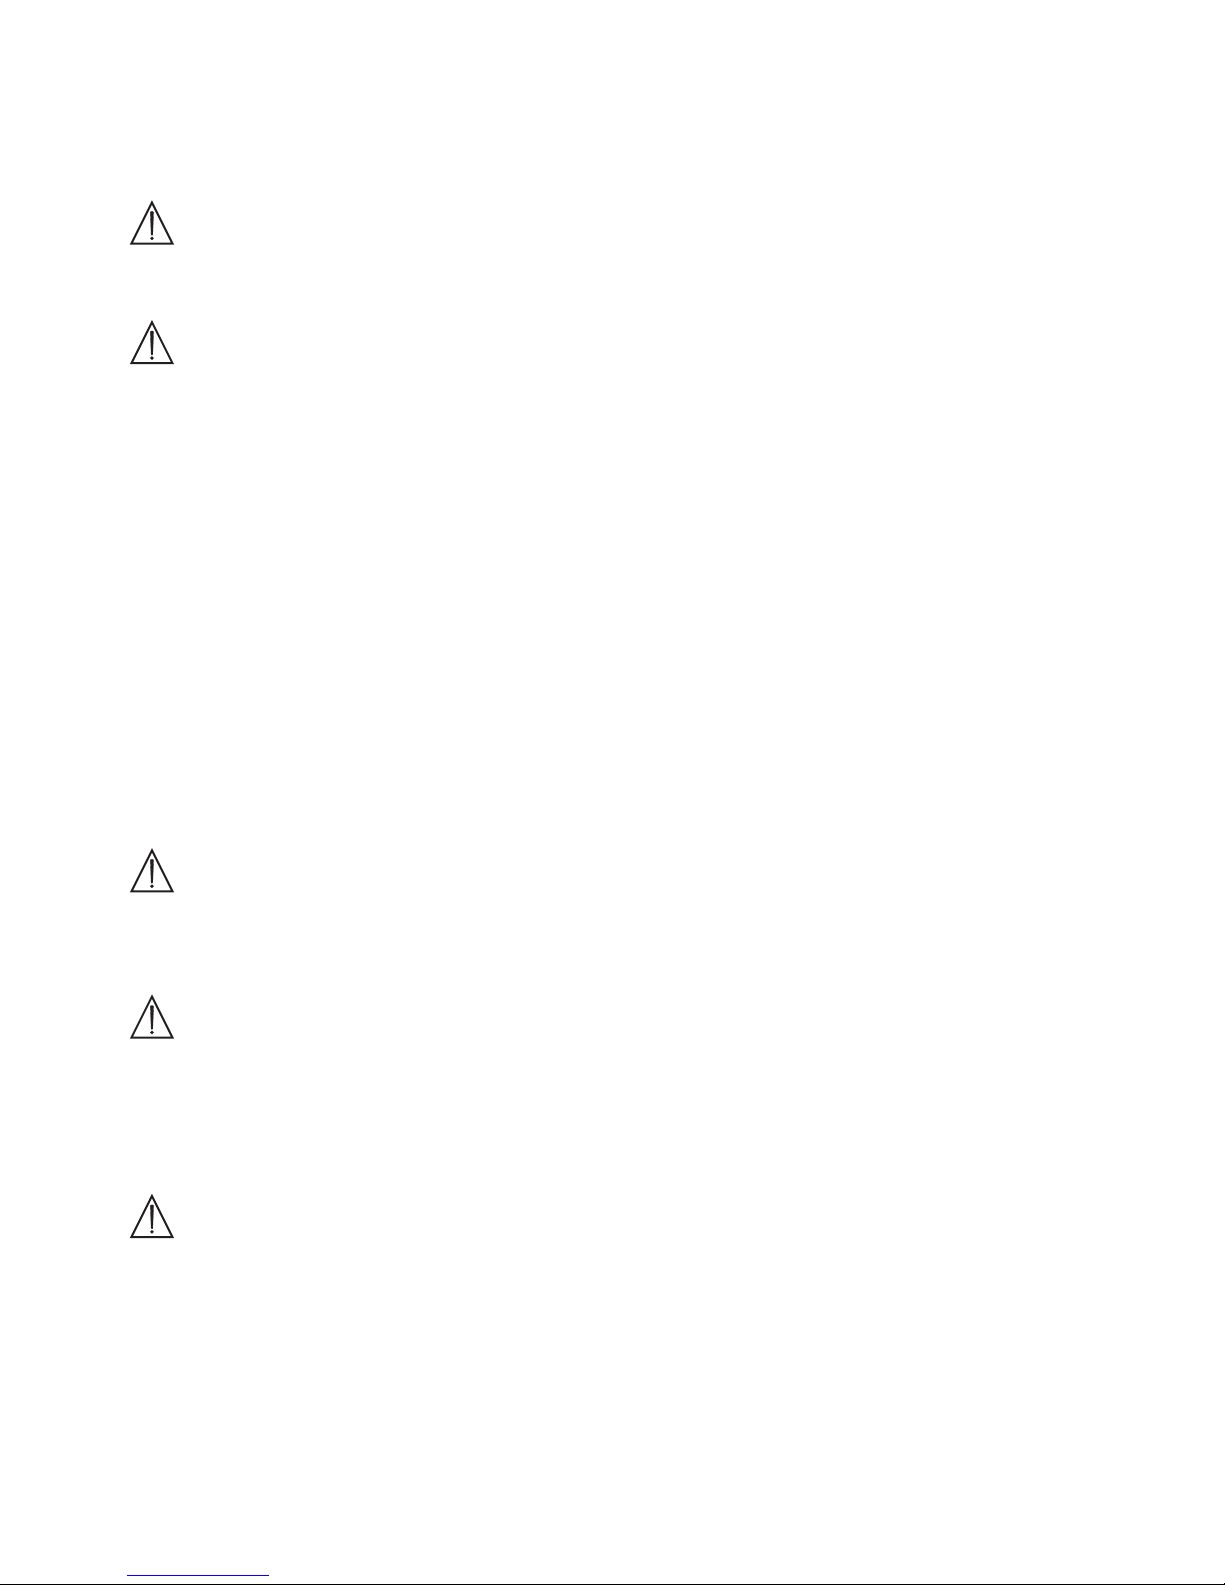Select the second caution triangle from the top
Image resolution: width=1225 pixels, height=1585 pixels.
pos(152,342)
